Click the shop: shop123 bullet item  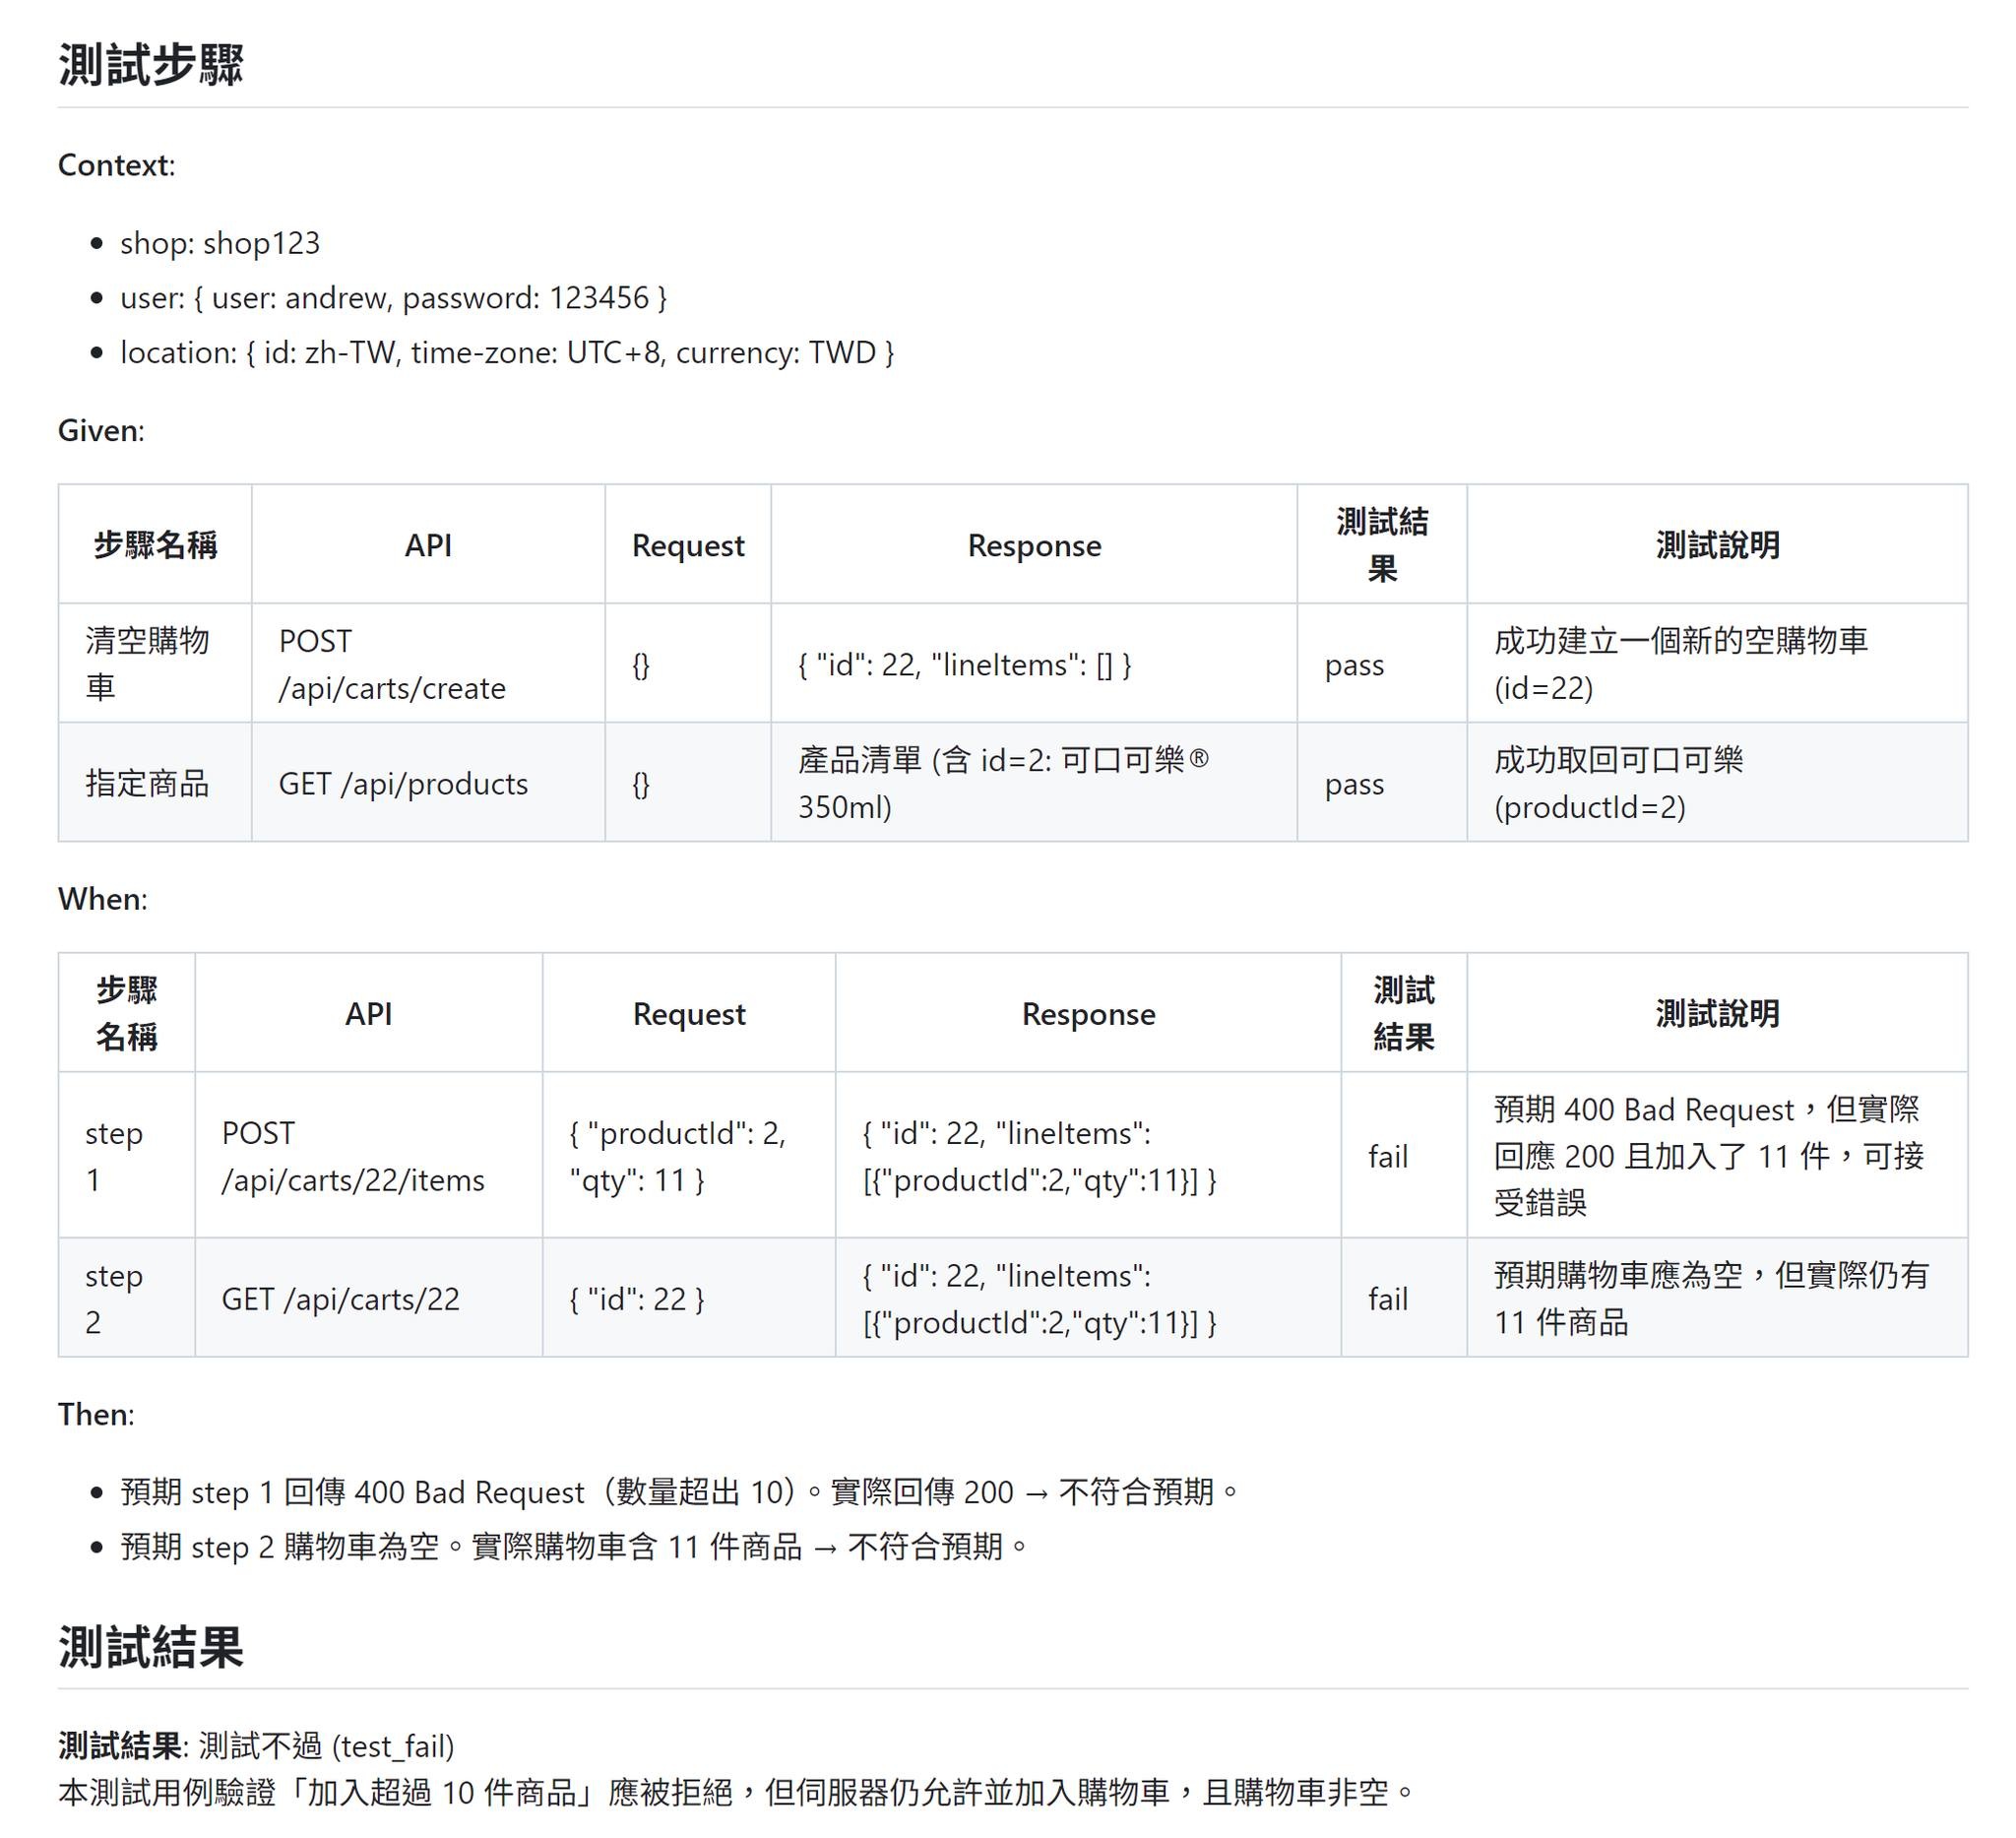pos(220,243)
